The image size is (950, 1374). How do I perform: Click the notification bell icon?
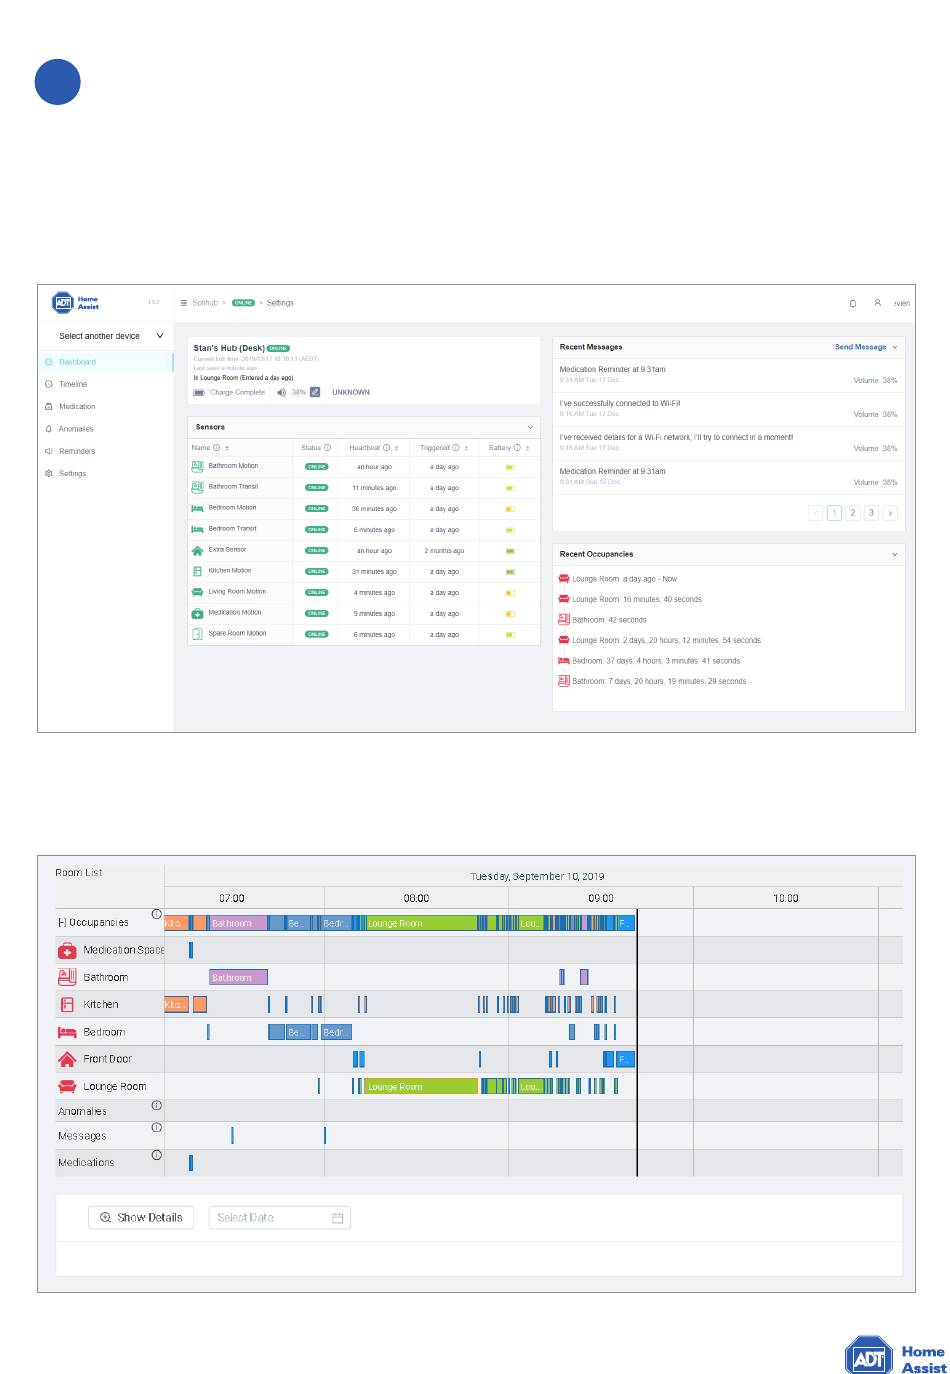click(x=853, y=303)
